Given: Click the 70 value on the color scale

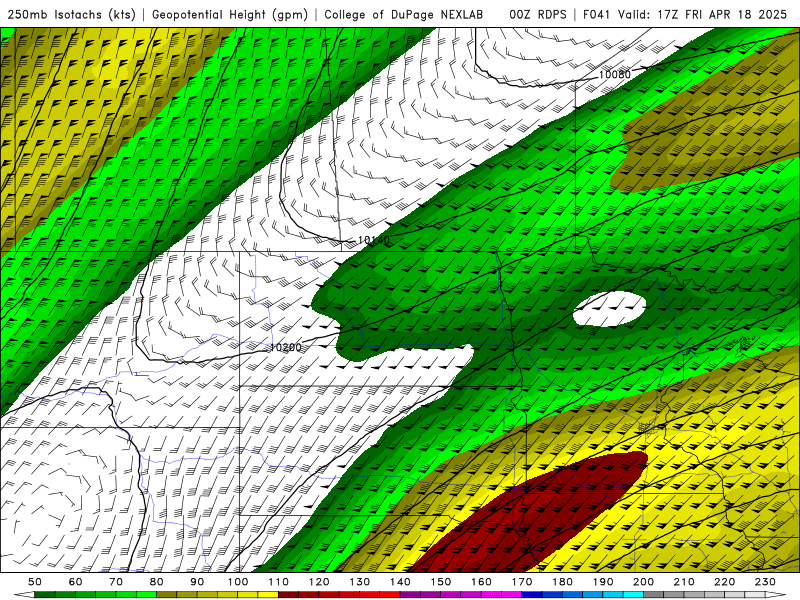Looking at the screenshot, I should [116, 582].
